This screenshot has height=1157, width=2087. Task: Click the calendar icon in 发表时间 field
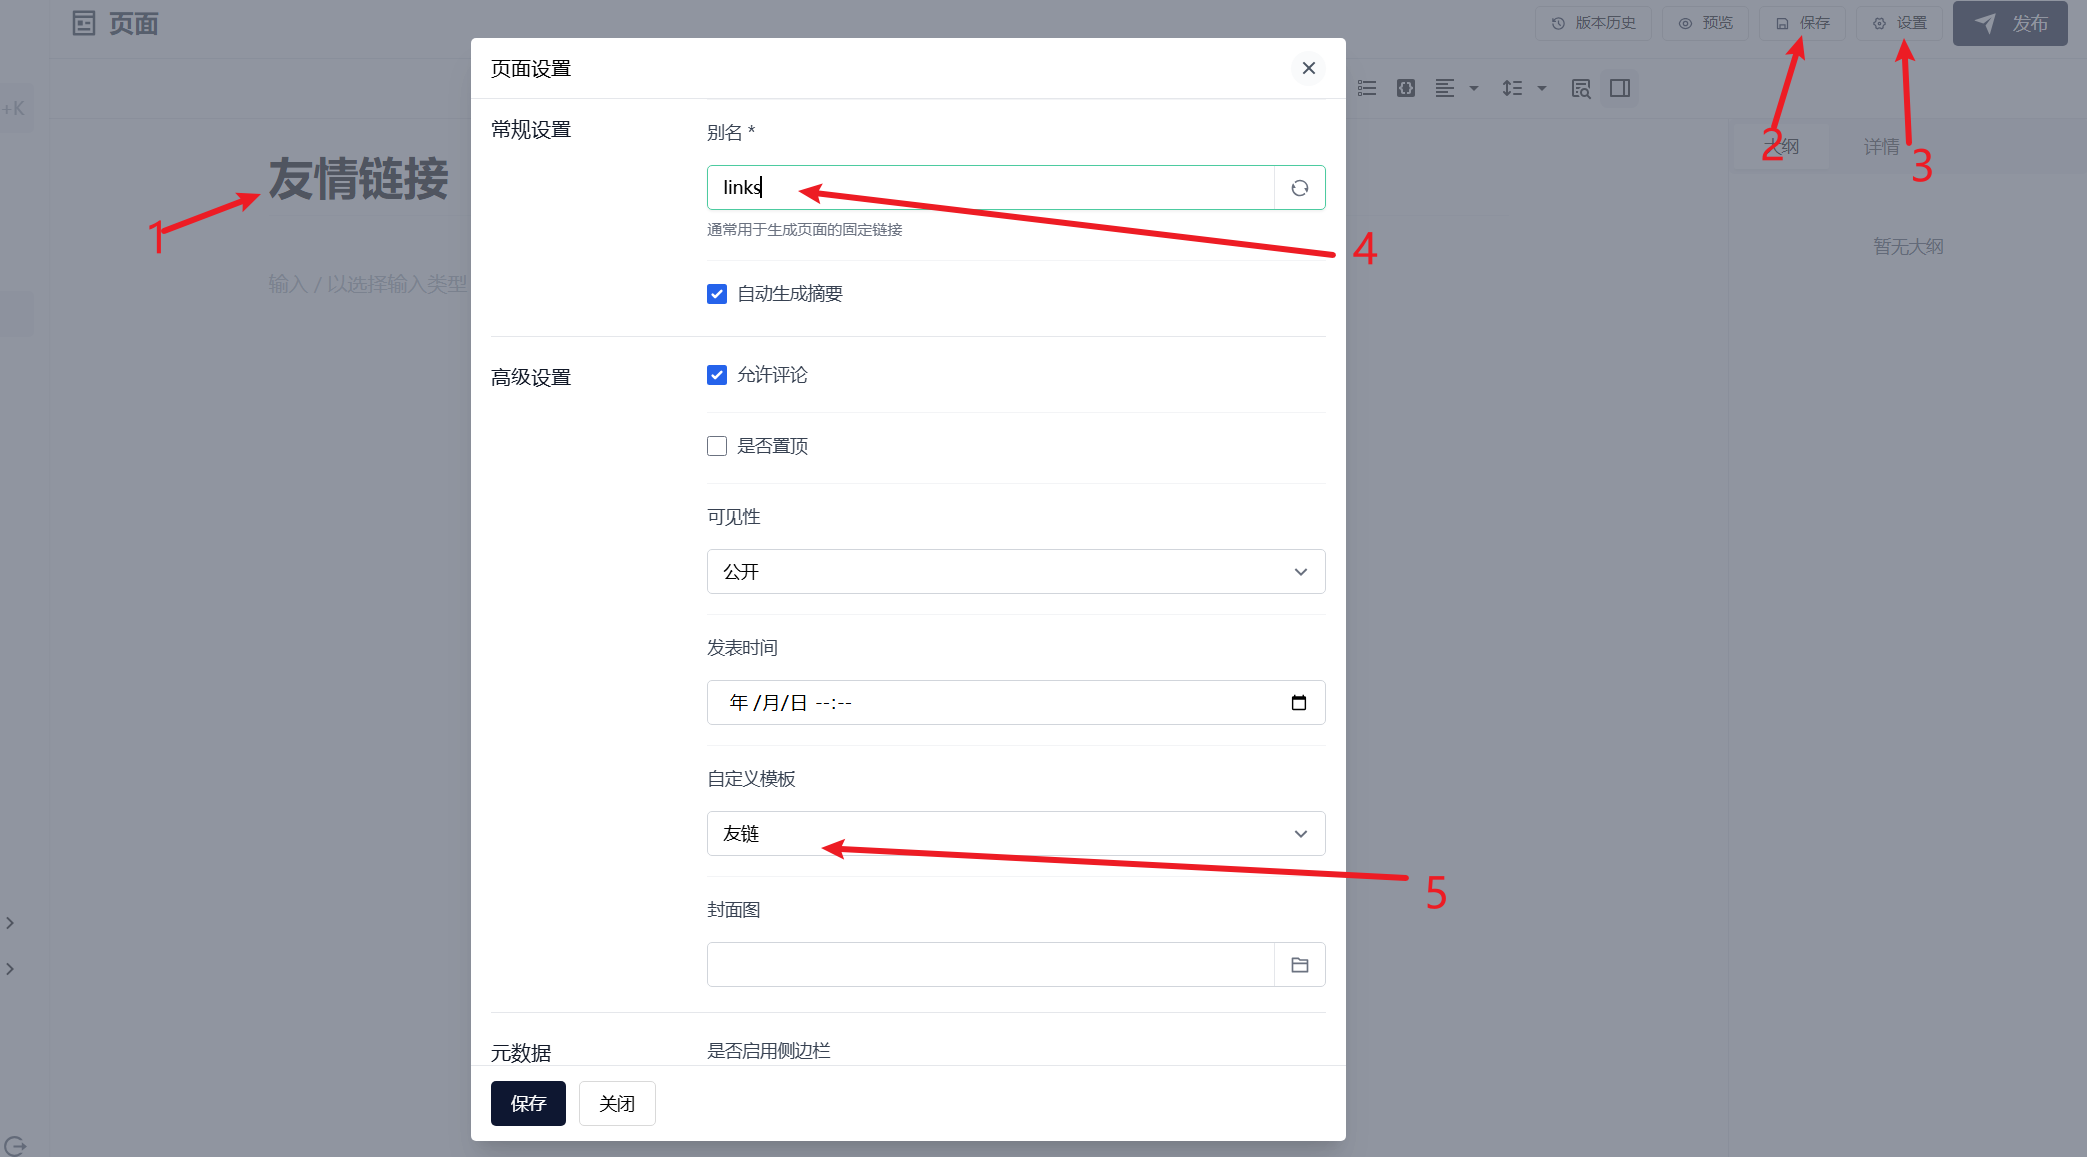point(1298,703)
